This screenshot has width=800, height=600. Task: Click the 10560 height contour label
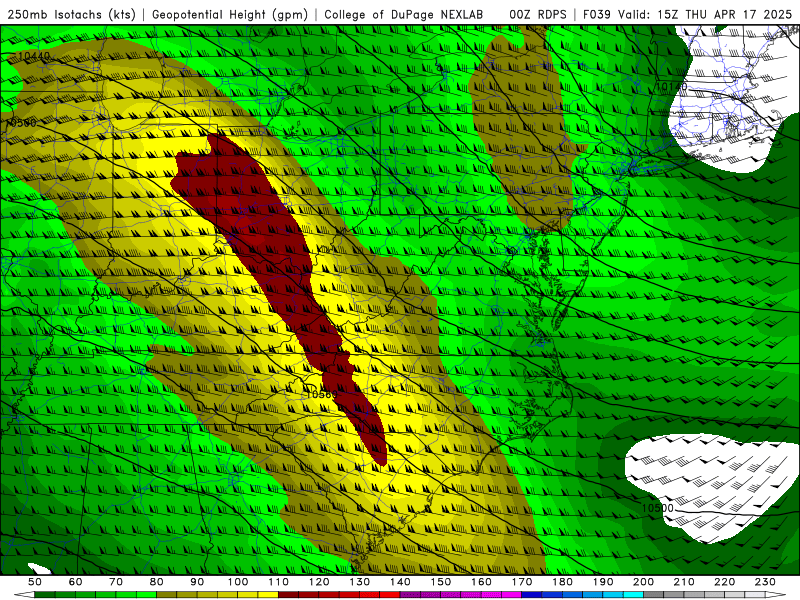pyautogui.click(x=321, y=394)
